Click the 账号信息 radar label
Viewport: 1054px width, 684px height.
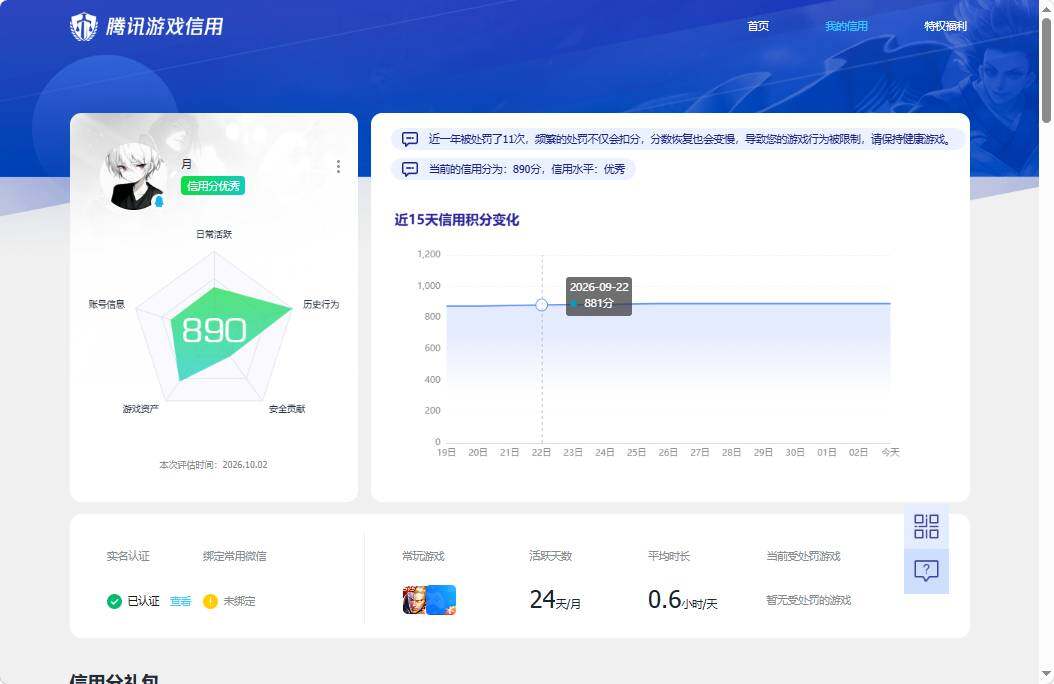[x=107, y=304]
